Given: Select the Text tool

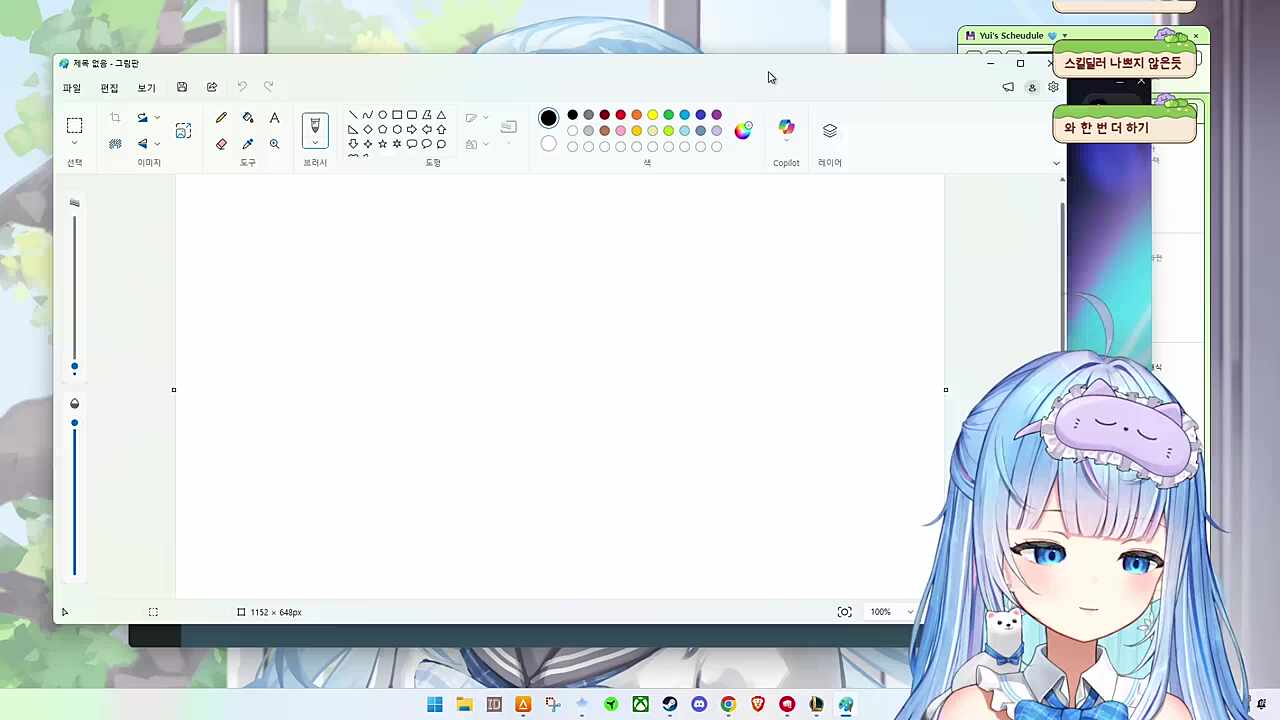Looking at the screenshot, I should pos(274,118).
